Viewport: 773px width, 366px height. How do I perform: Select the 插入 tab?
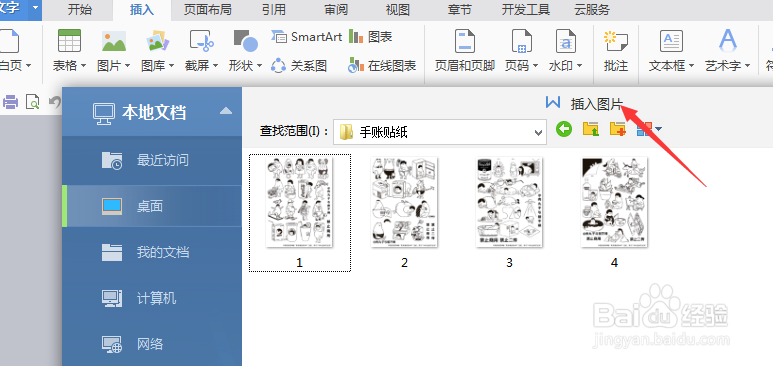pyautogui.click(x=142, y=10)
